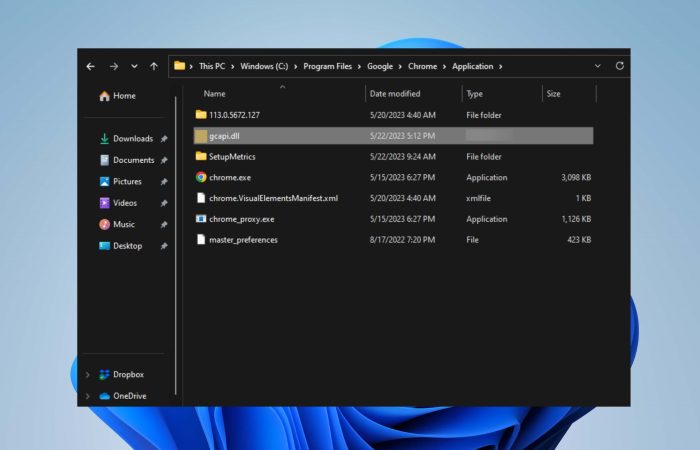Navigate to This PC breadcrumb
Image resolution: width=700 pixels, height=450 pixels.
coord(212,67)
